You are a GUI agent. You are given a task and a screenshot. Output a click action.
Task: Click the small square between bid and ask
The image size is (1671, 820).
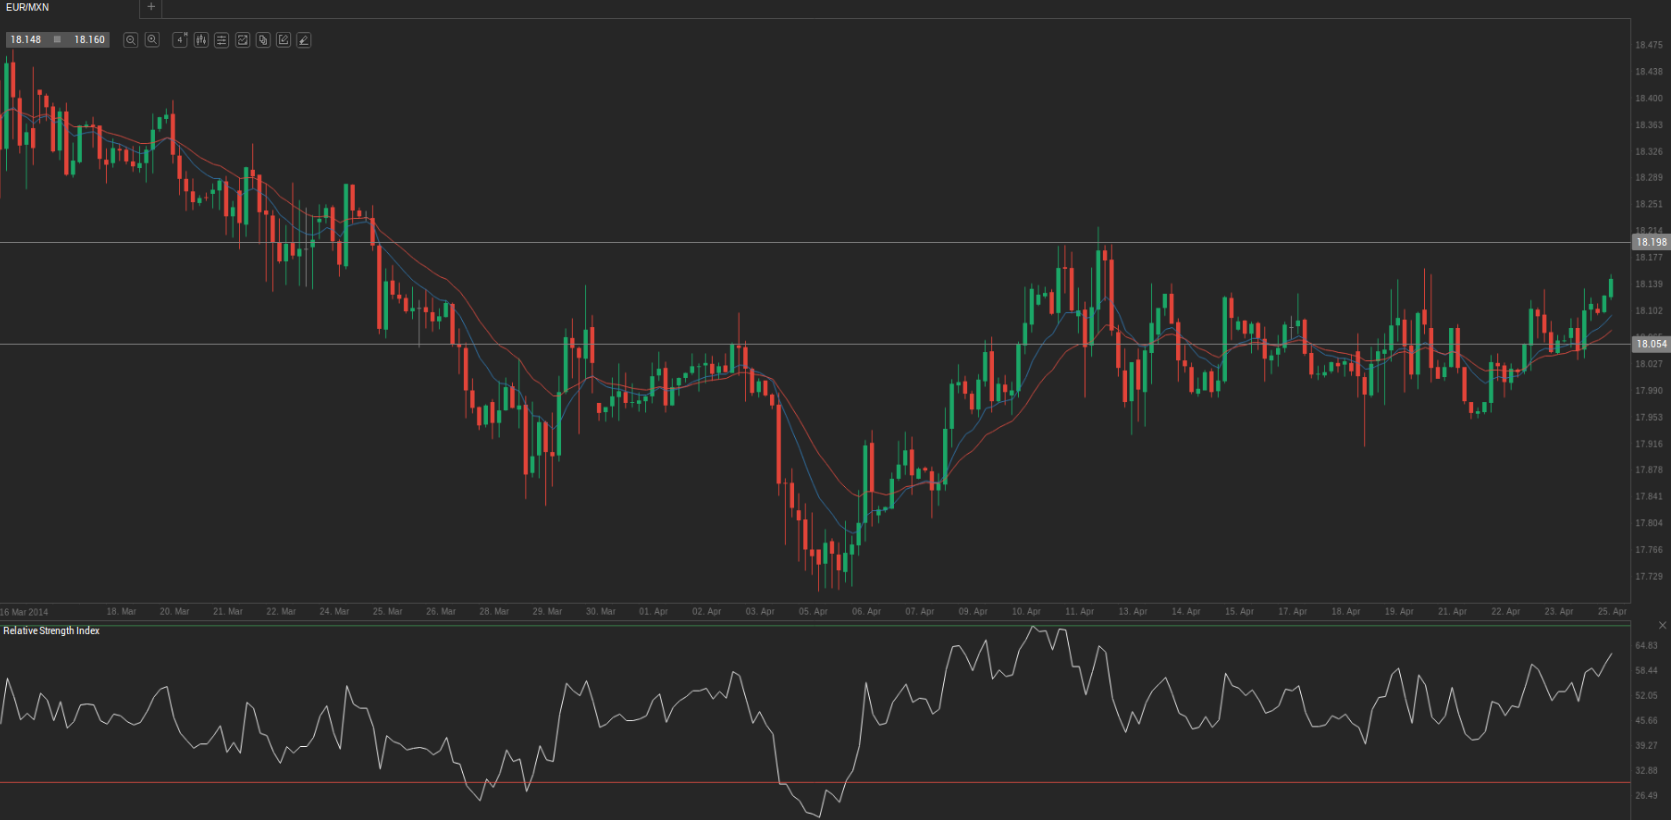point(57,40)
